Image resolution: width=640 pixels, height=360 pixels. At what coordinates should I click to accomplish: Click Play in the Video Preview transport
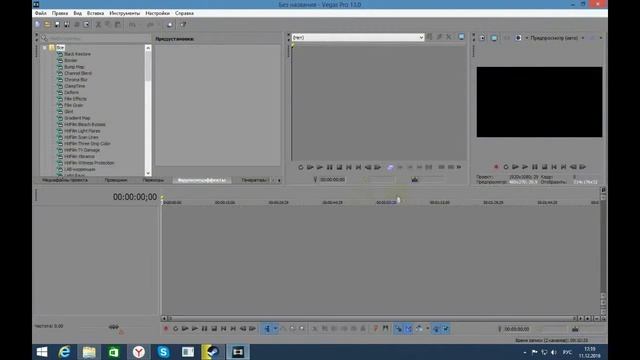[525, 167]
